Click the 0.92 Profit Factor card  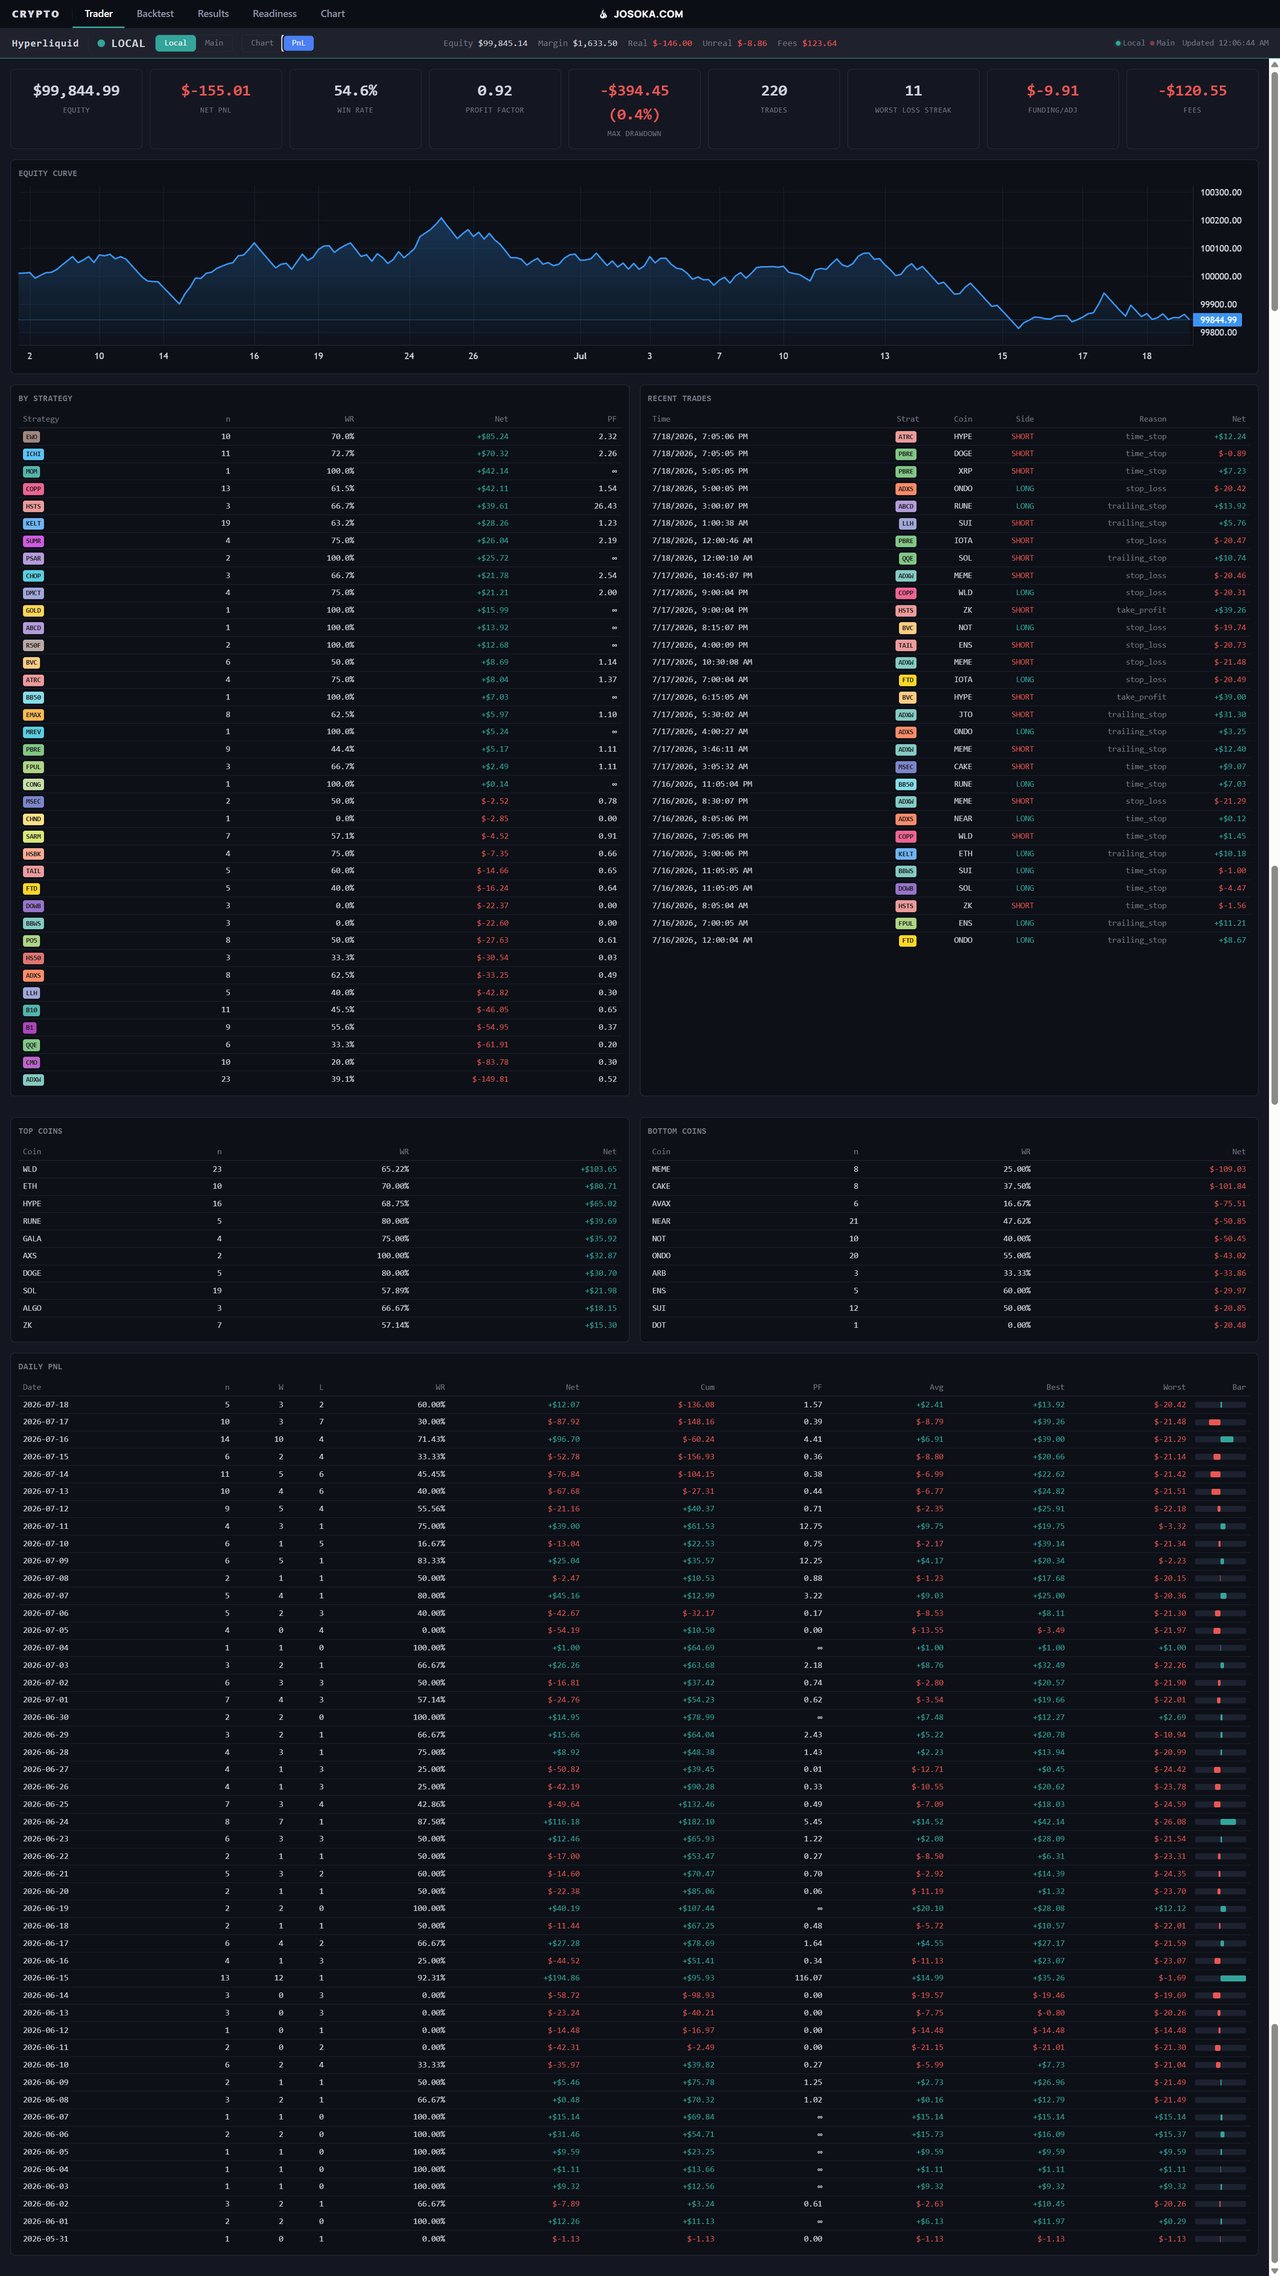point(494,109)
